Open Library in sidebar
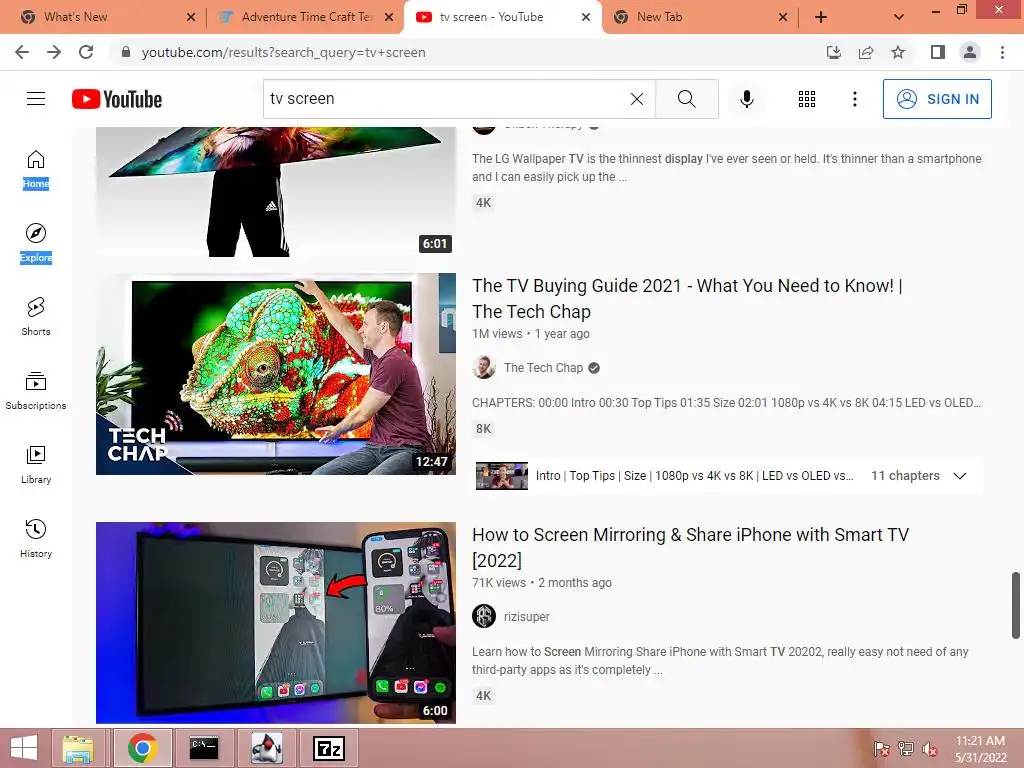Screen dimensions: 1024x768 pyautogui.click(x=36, y=464)
